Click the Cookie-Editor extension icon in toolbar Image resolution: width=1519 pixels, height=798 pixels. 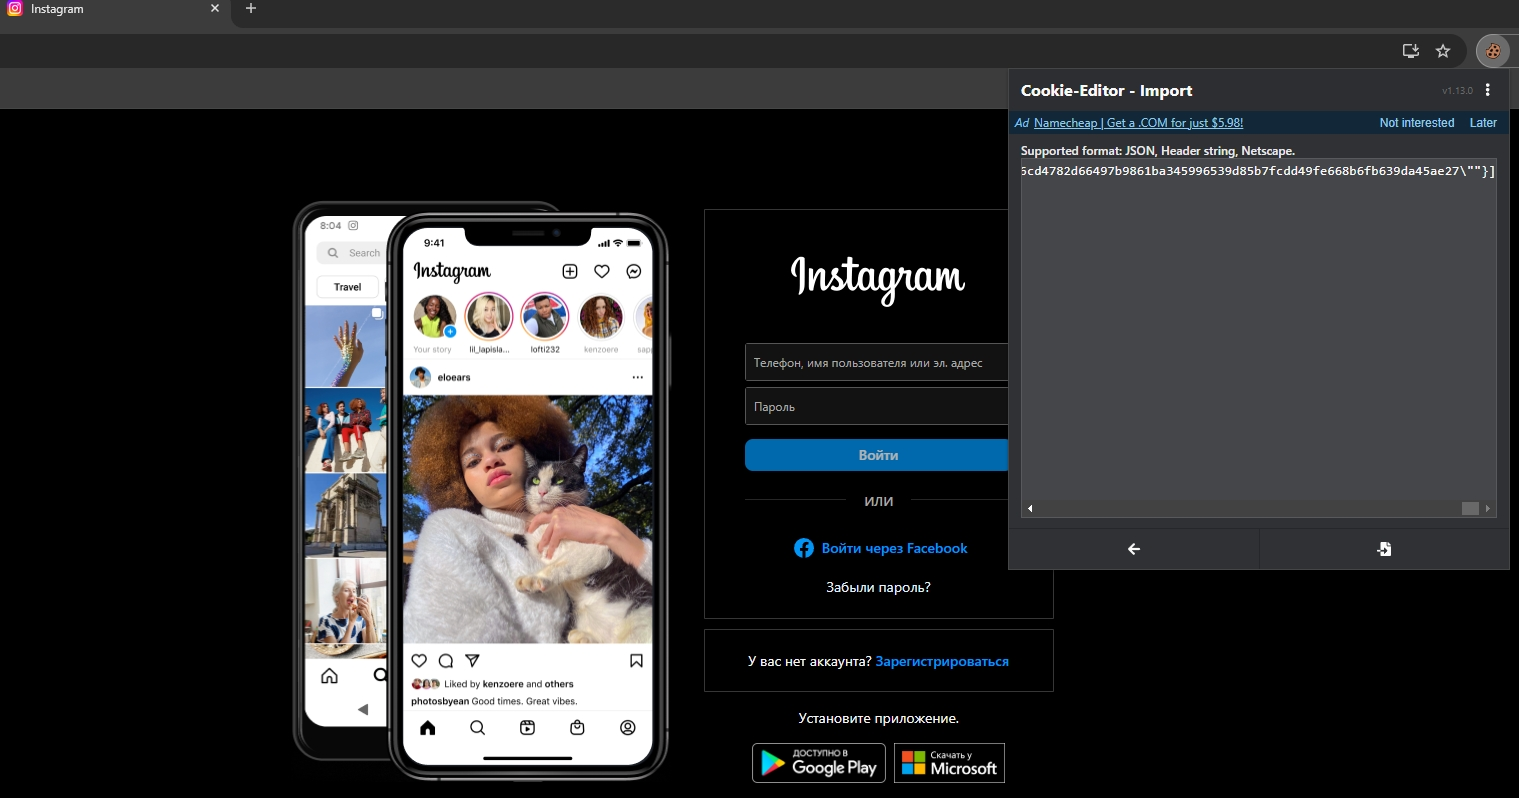click(x=1492, y=51)
